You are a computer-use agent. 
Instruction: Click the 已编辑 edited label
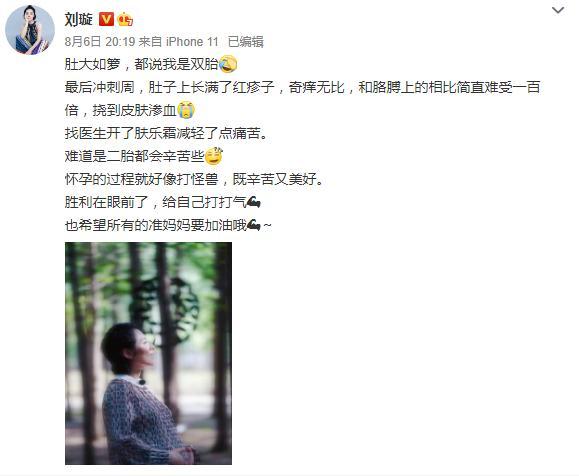[246, 42]
